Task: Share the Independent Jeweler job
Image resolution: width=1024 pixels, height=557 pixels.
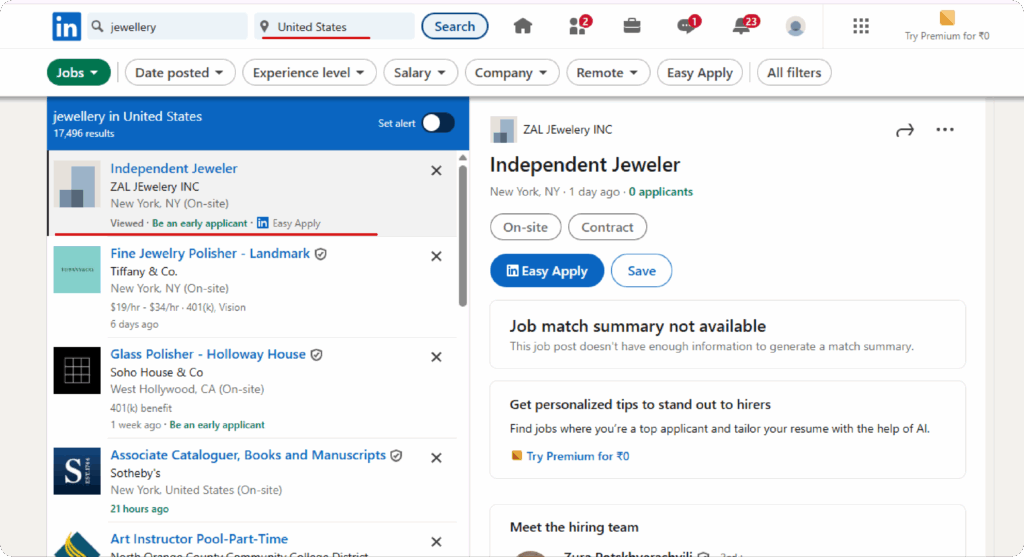Action: [x=904, y=131]
